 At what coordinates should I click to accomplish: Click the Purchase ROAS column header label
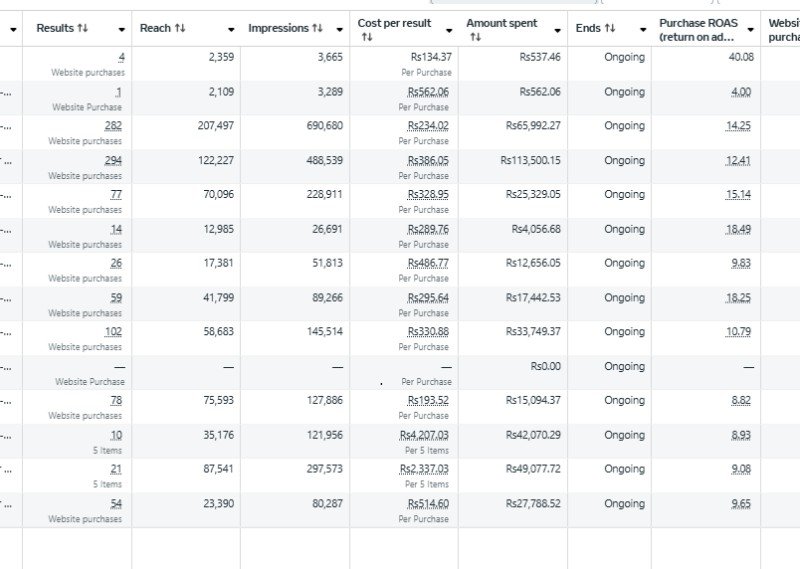697,30
